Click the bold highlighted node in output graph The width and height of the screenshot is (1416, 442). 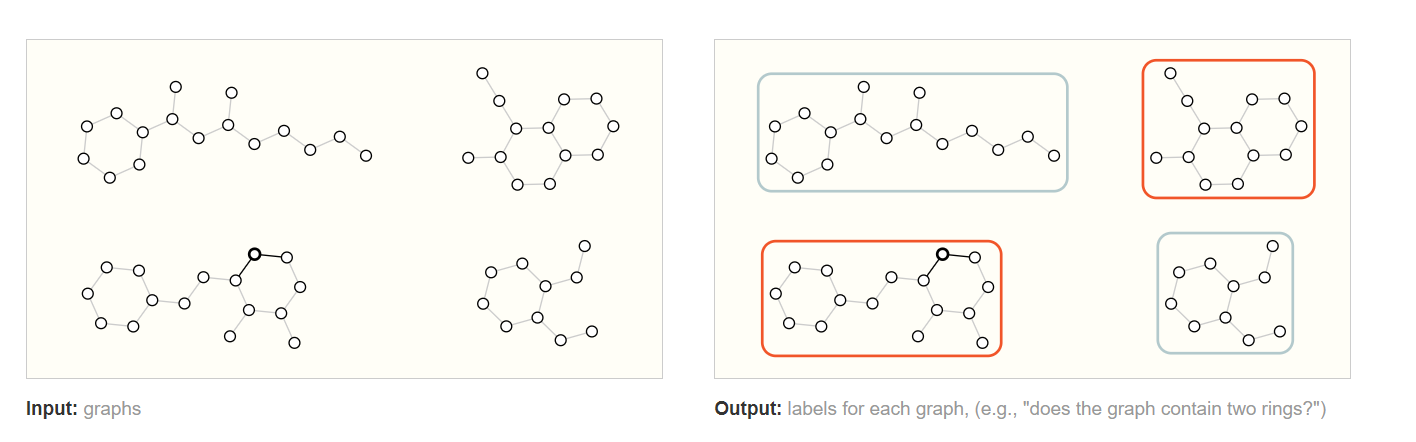click(942, 254)
